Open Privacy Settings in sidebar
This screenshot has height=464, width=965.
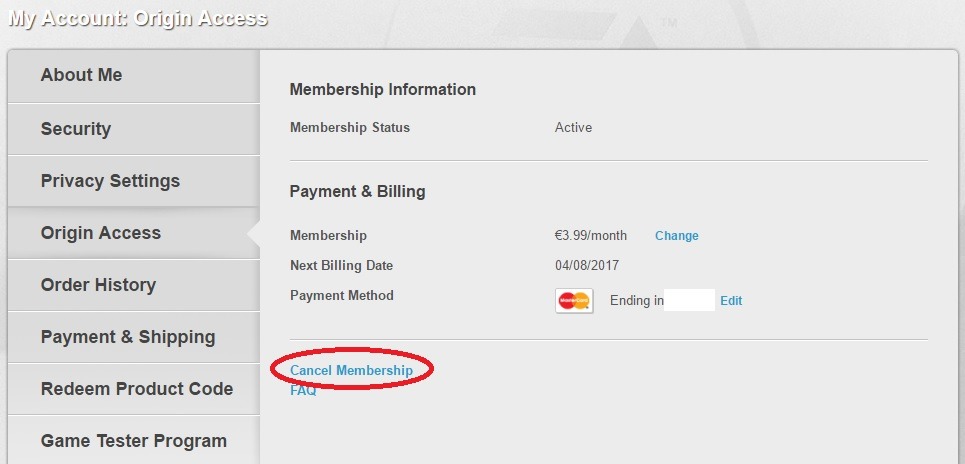pyautogui.click(x=134, y=181)
